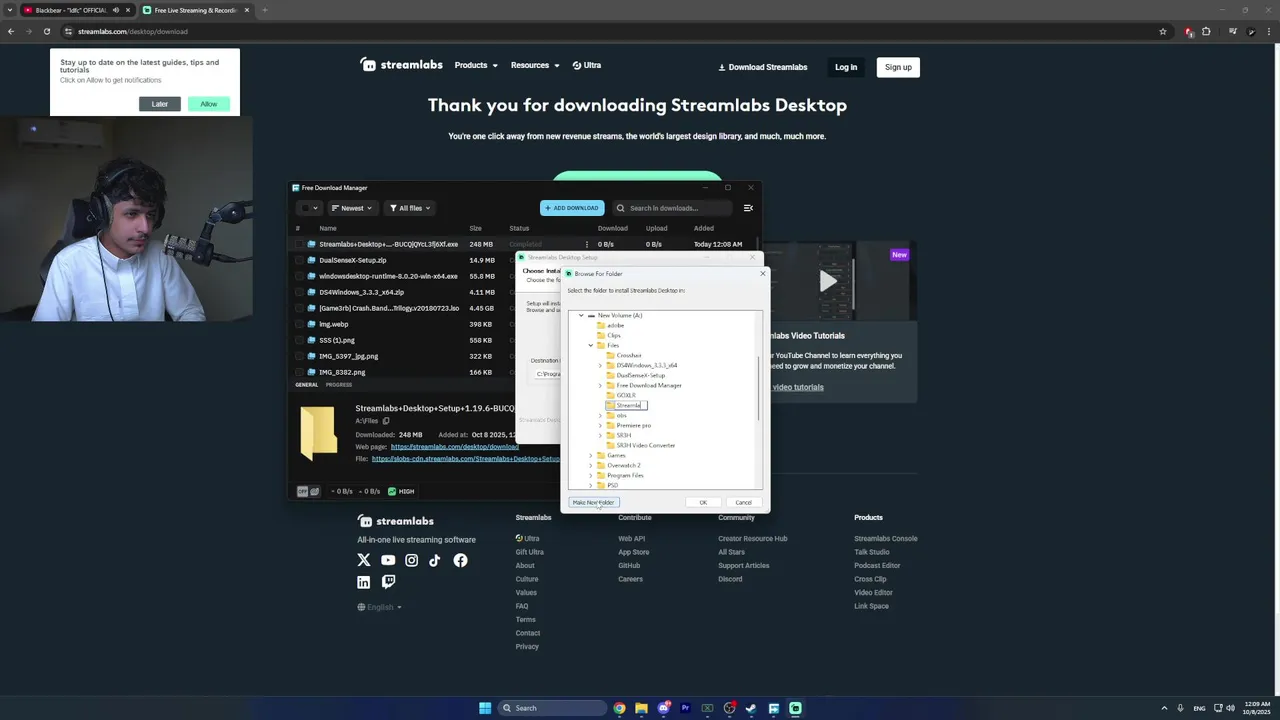Click Chrome extensions puzzle icon
Viewport: 1280px width, 720px height.
pyautogui.click(x=1206, y=31)
